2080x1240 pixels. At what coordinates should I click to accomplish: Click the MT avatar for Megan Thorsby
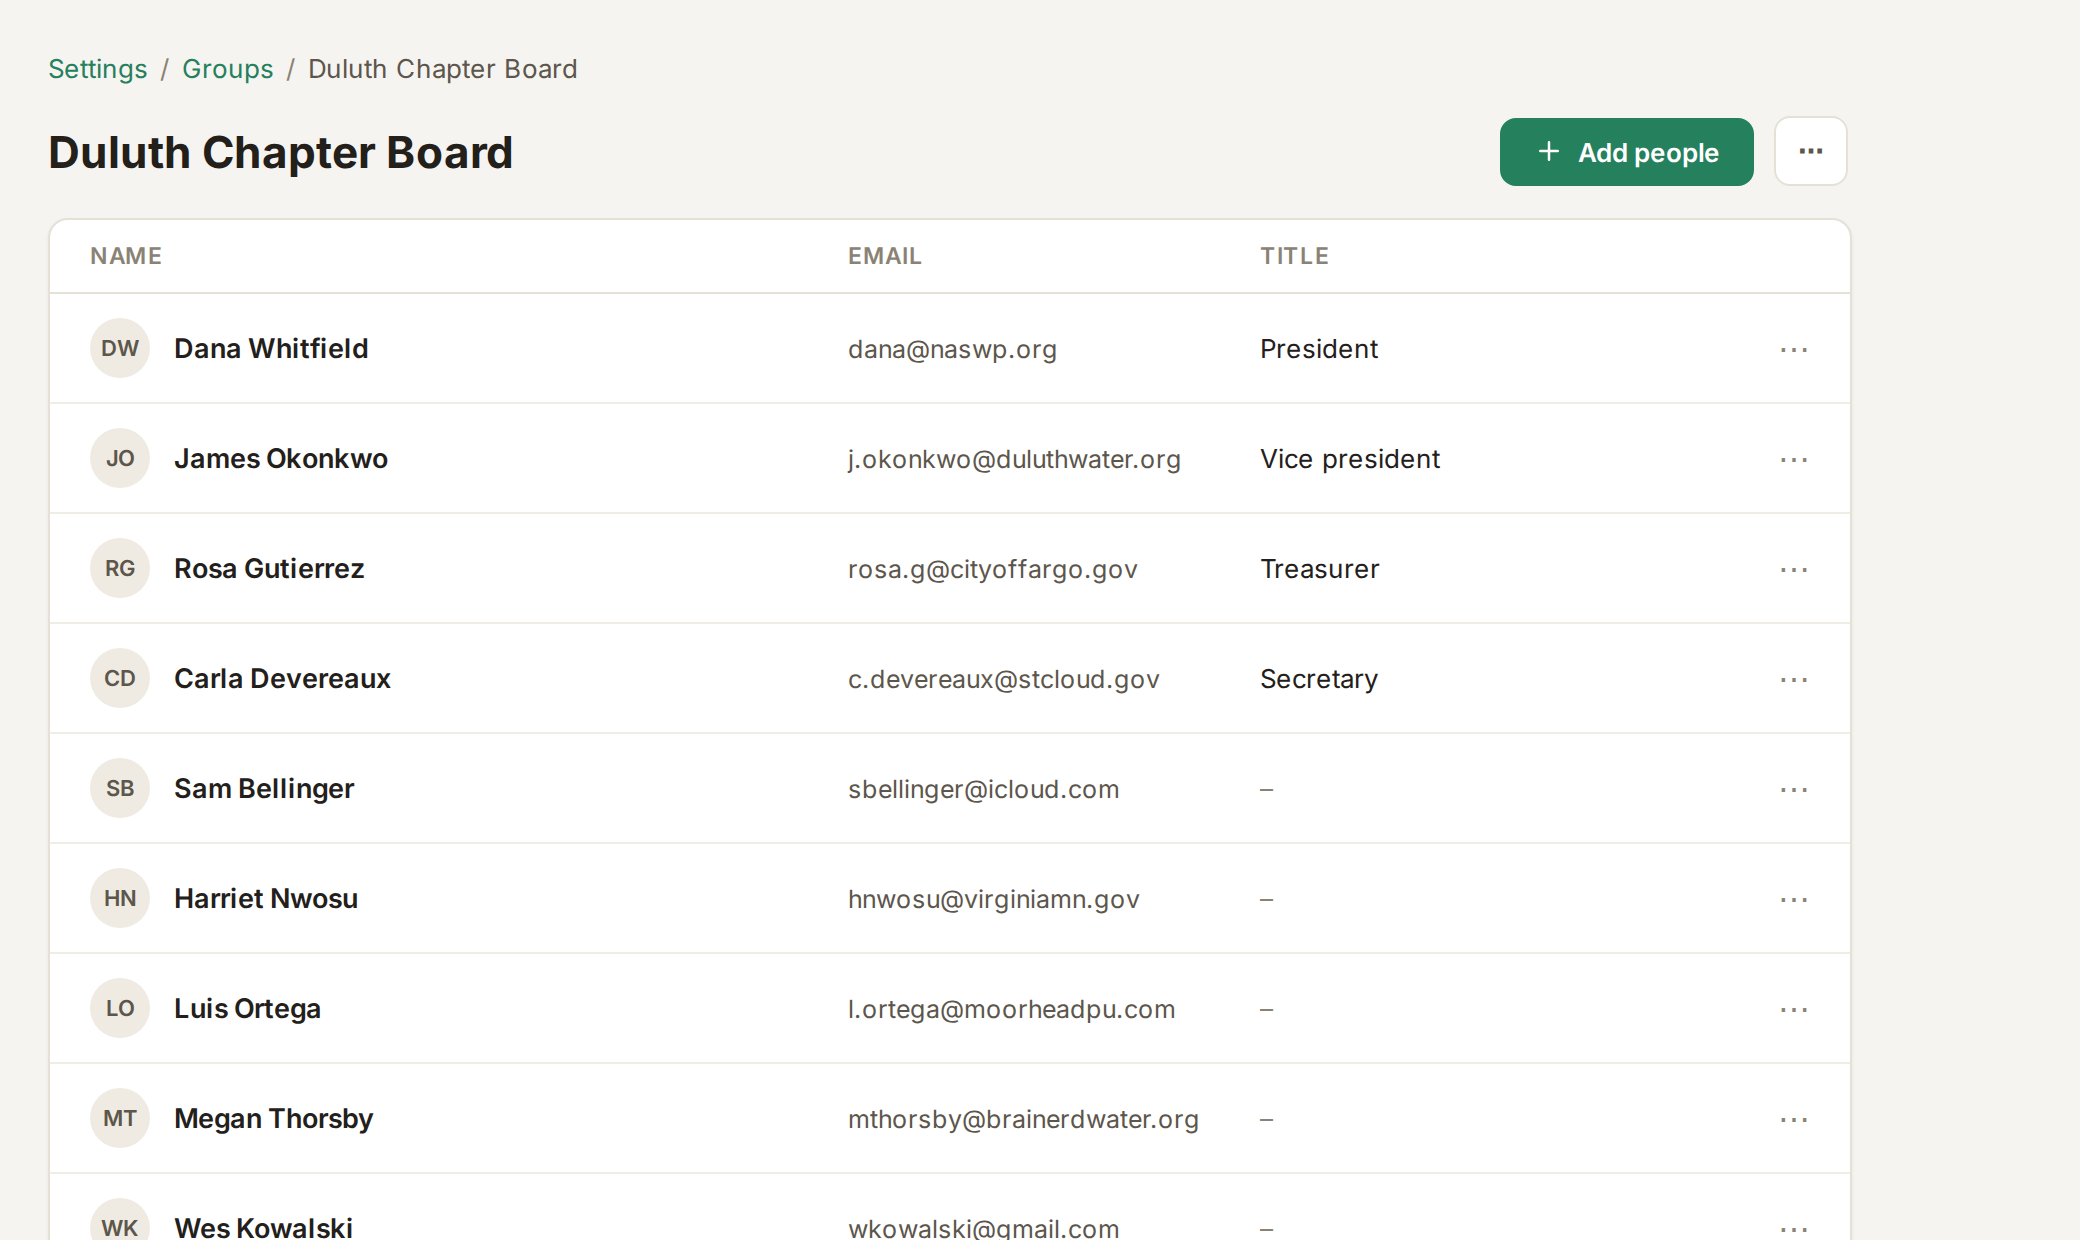[120, 1118]
